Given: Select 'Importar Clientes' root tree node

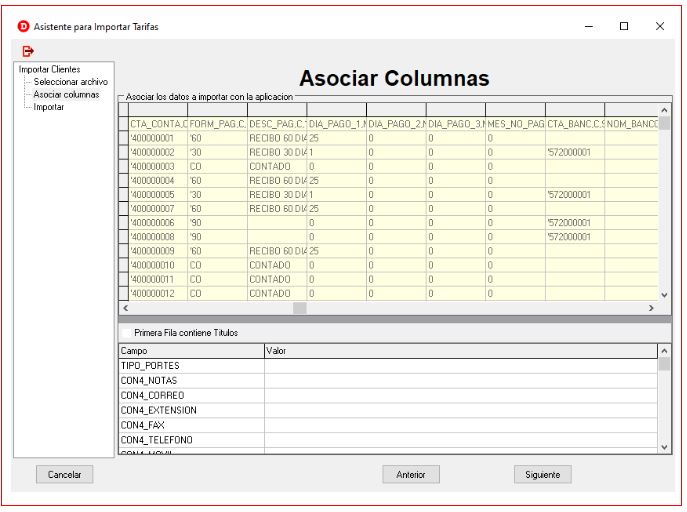Looking at the screenshot, I should click(x=50, y=69).
